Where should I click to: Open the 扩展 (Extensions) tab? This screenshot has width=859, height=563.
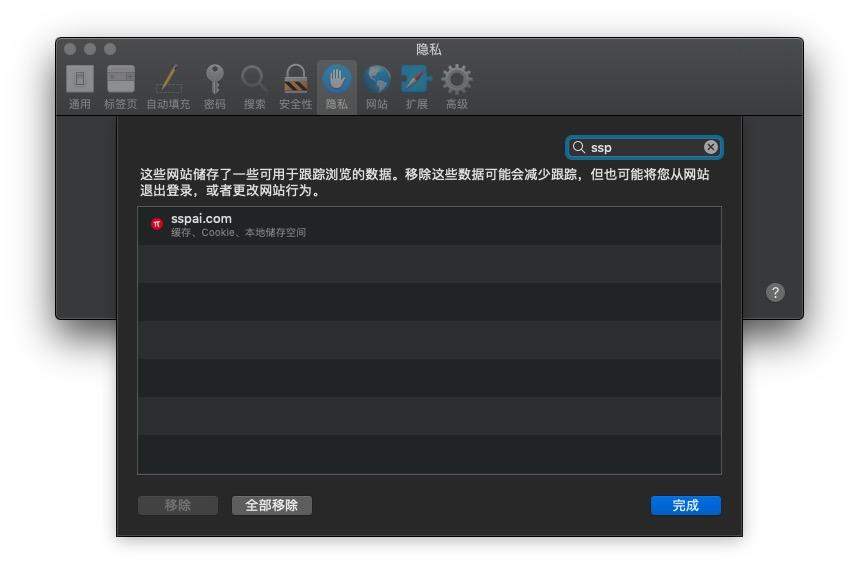click(x=416, y=87)
